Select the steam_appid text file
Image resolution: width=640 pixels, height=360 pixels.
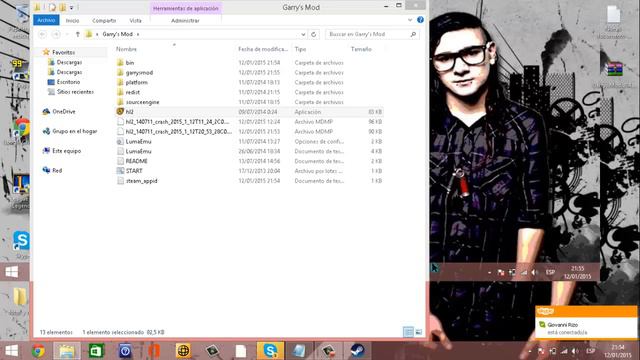click(x=250, y=180)
